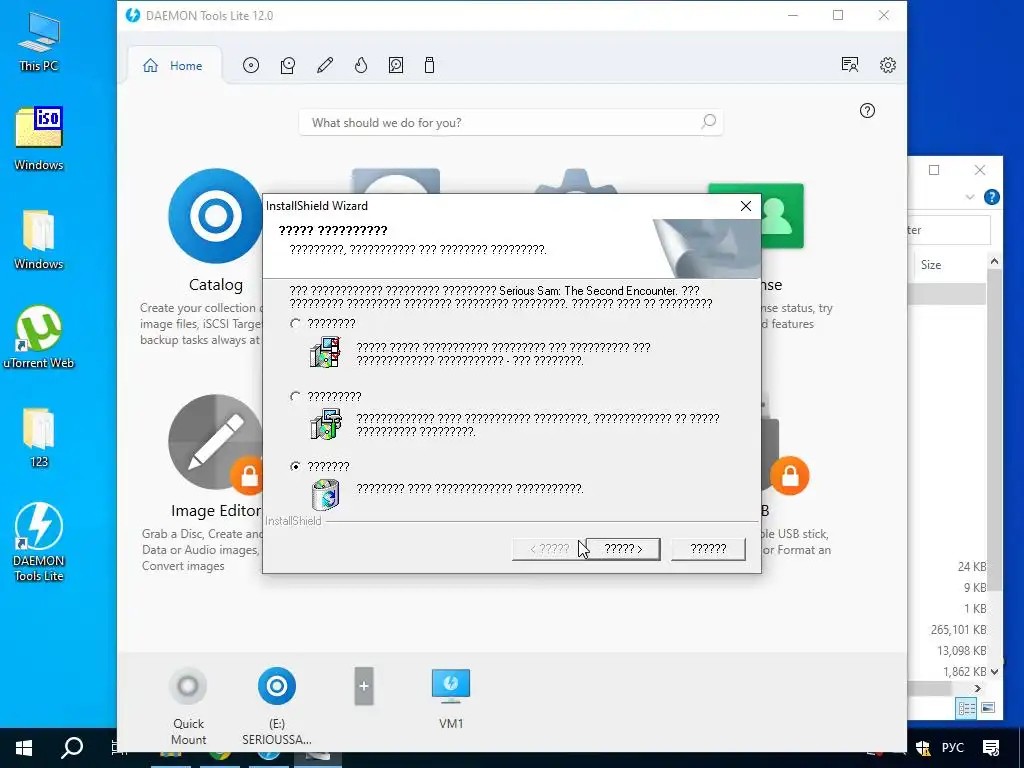Add a new virtual drive with plus button
This screenshot has width=1024, height=768.
pyautogui.click(x=364, y=686)
